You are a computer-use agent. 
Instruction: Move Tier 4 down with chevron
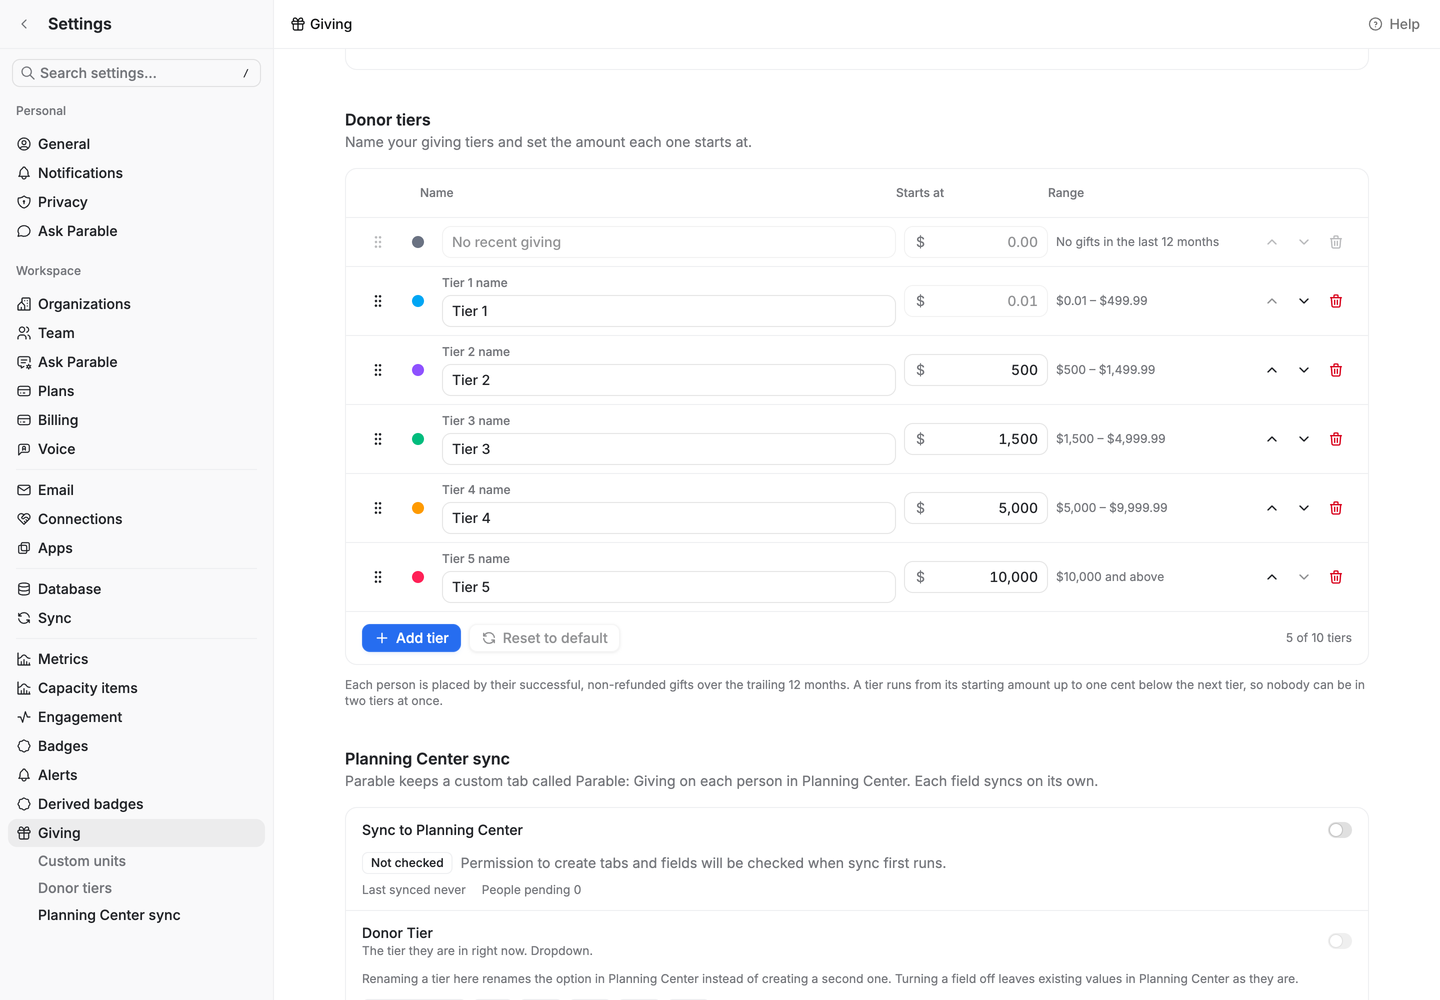click(x=1304, y=508)
